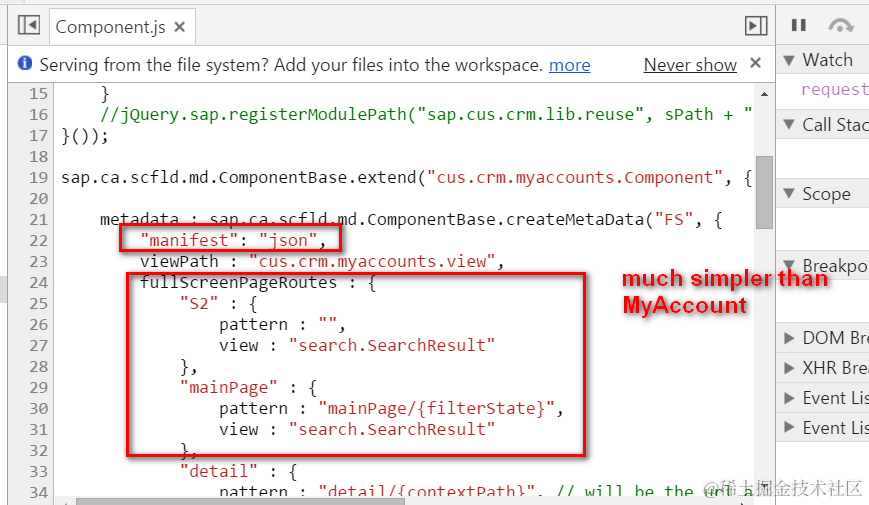Click the "mainPage" route key
This screenshot has width=869, height=505.
pyautogui.click(x=228, y=387)
